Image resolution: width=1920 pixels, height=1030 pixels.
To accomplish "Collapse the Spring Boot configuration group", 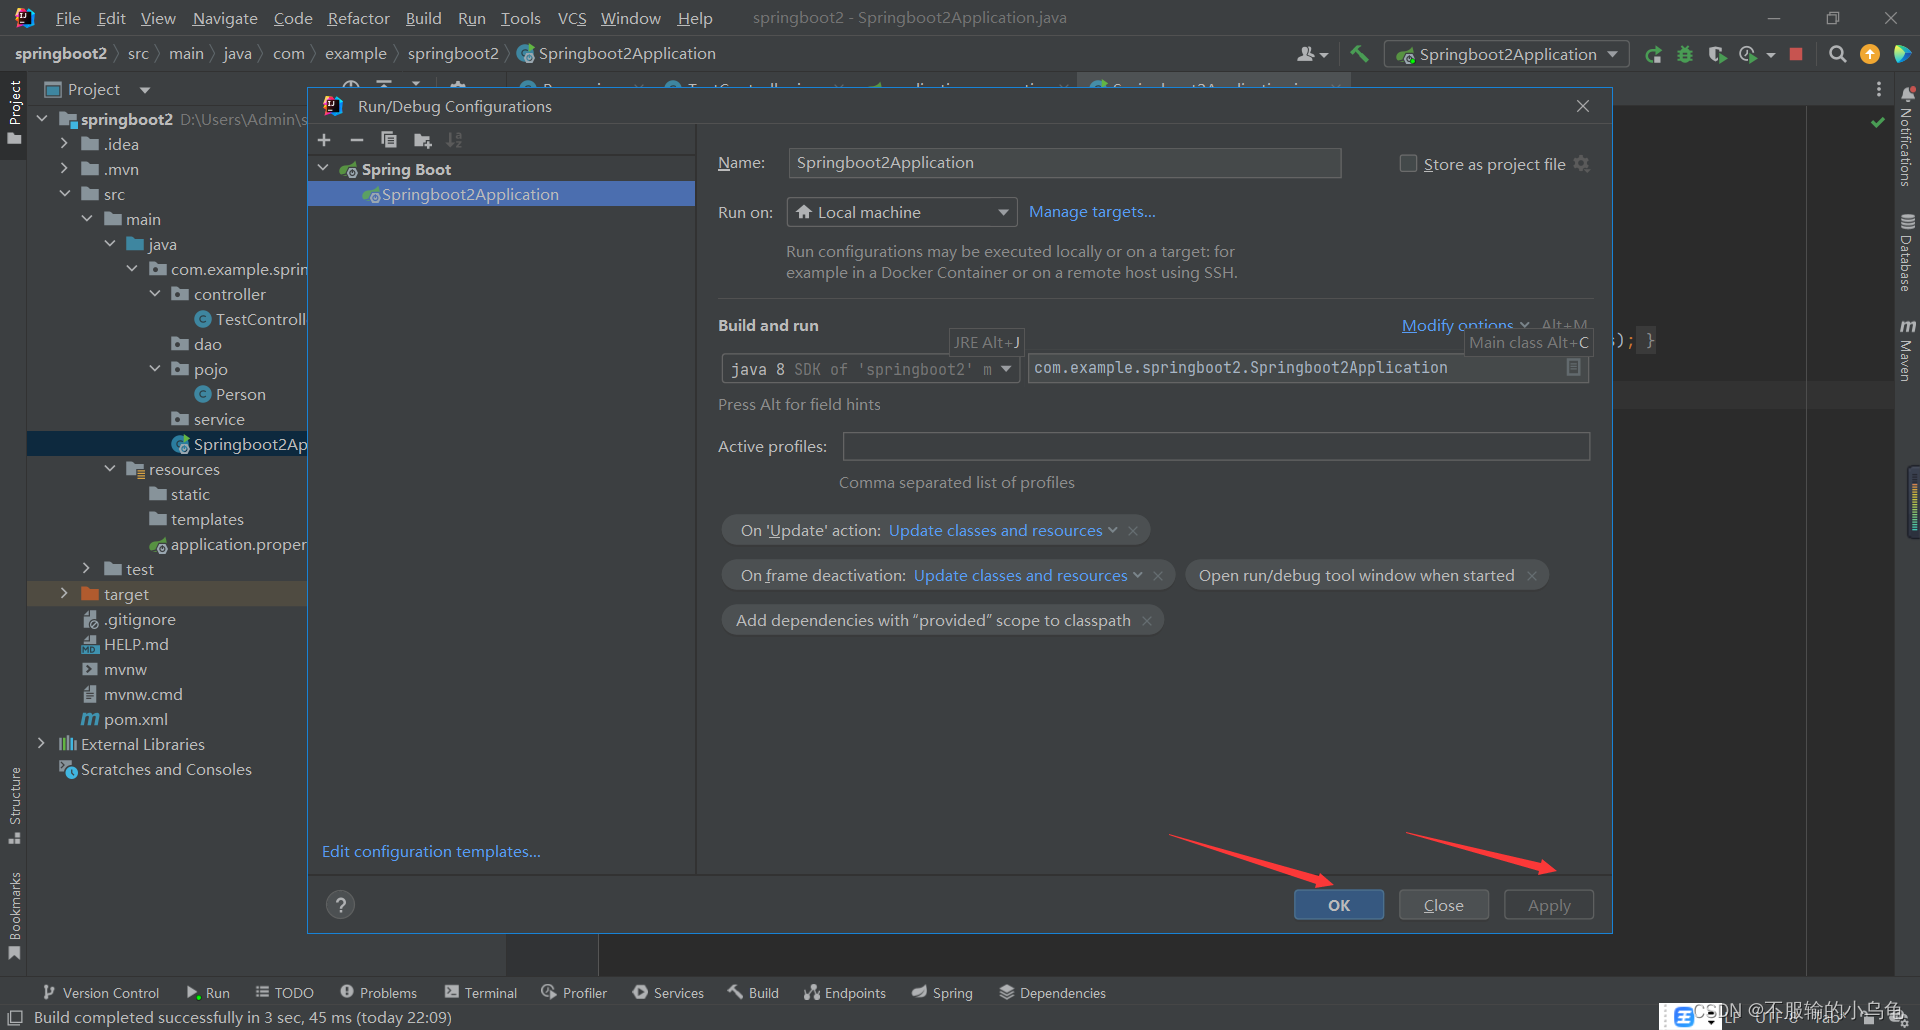I will click(x=323, y=169).
